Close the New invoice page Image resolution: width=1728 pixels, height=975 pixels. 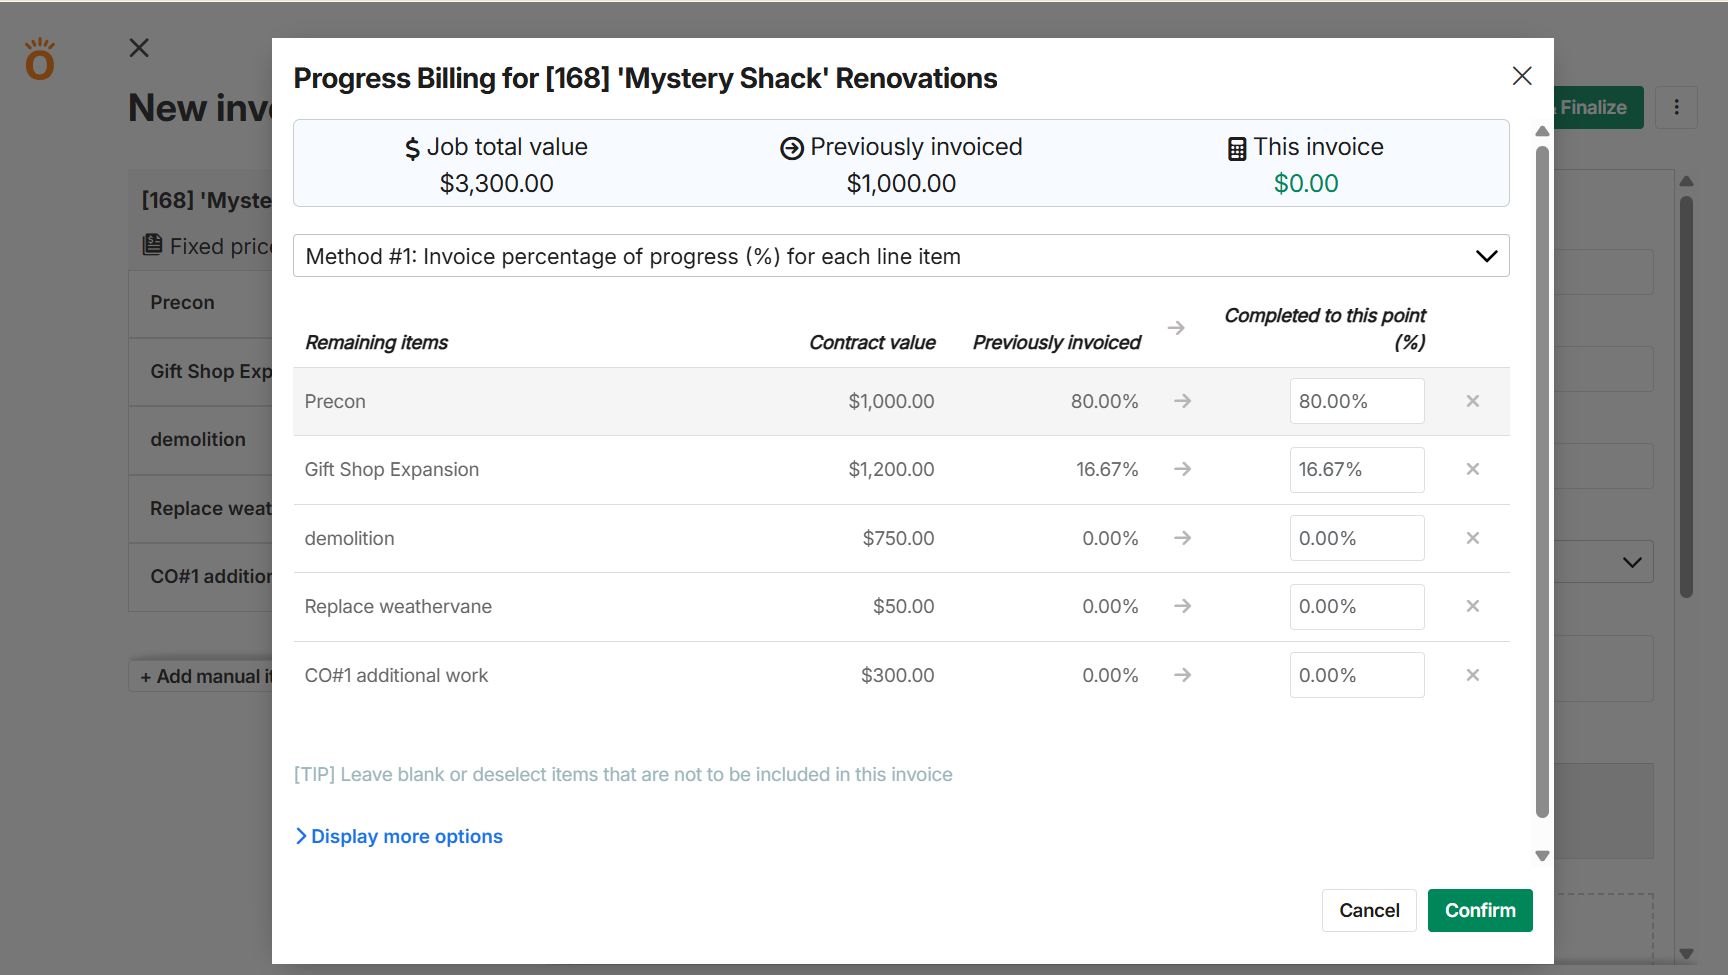(139, 48)
